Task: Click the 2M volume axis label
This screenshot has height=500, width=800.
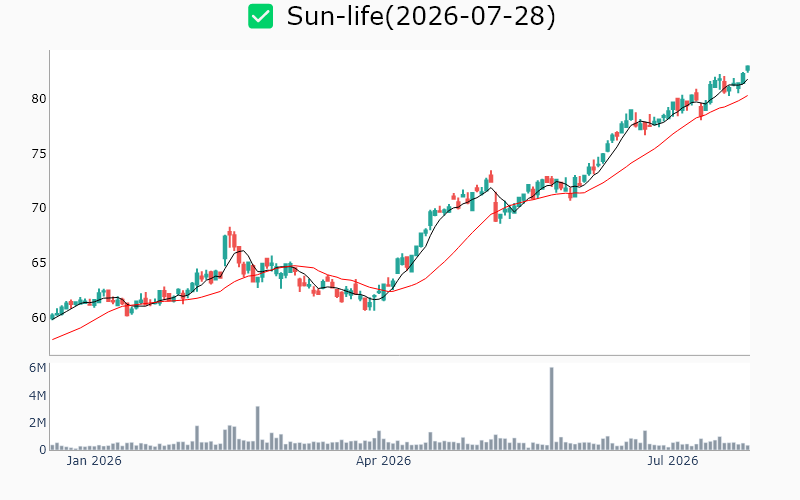Action: pos(37,422)
